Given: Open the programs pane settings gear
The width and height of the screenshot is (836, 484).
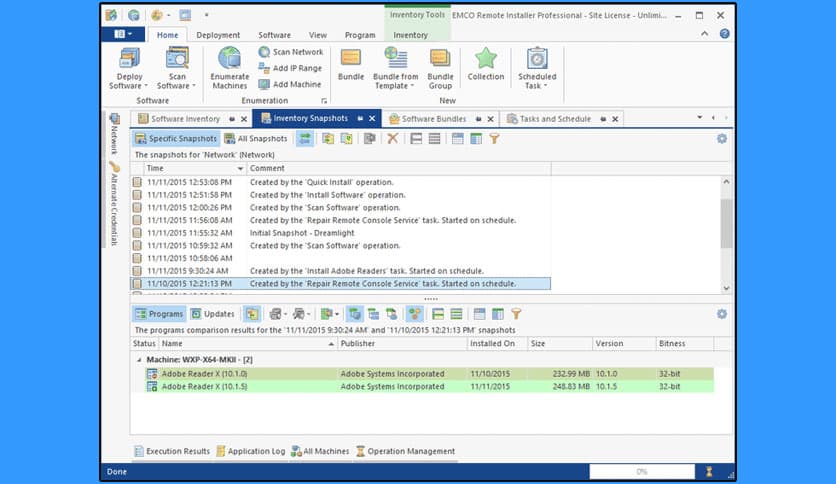Looking at the screenshot, I should pyautogui.click(x=721, y=314).
